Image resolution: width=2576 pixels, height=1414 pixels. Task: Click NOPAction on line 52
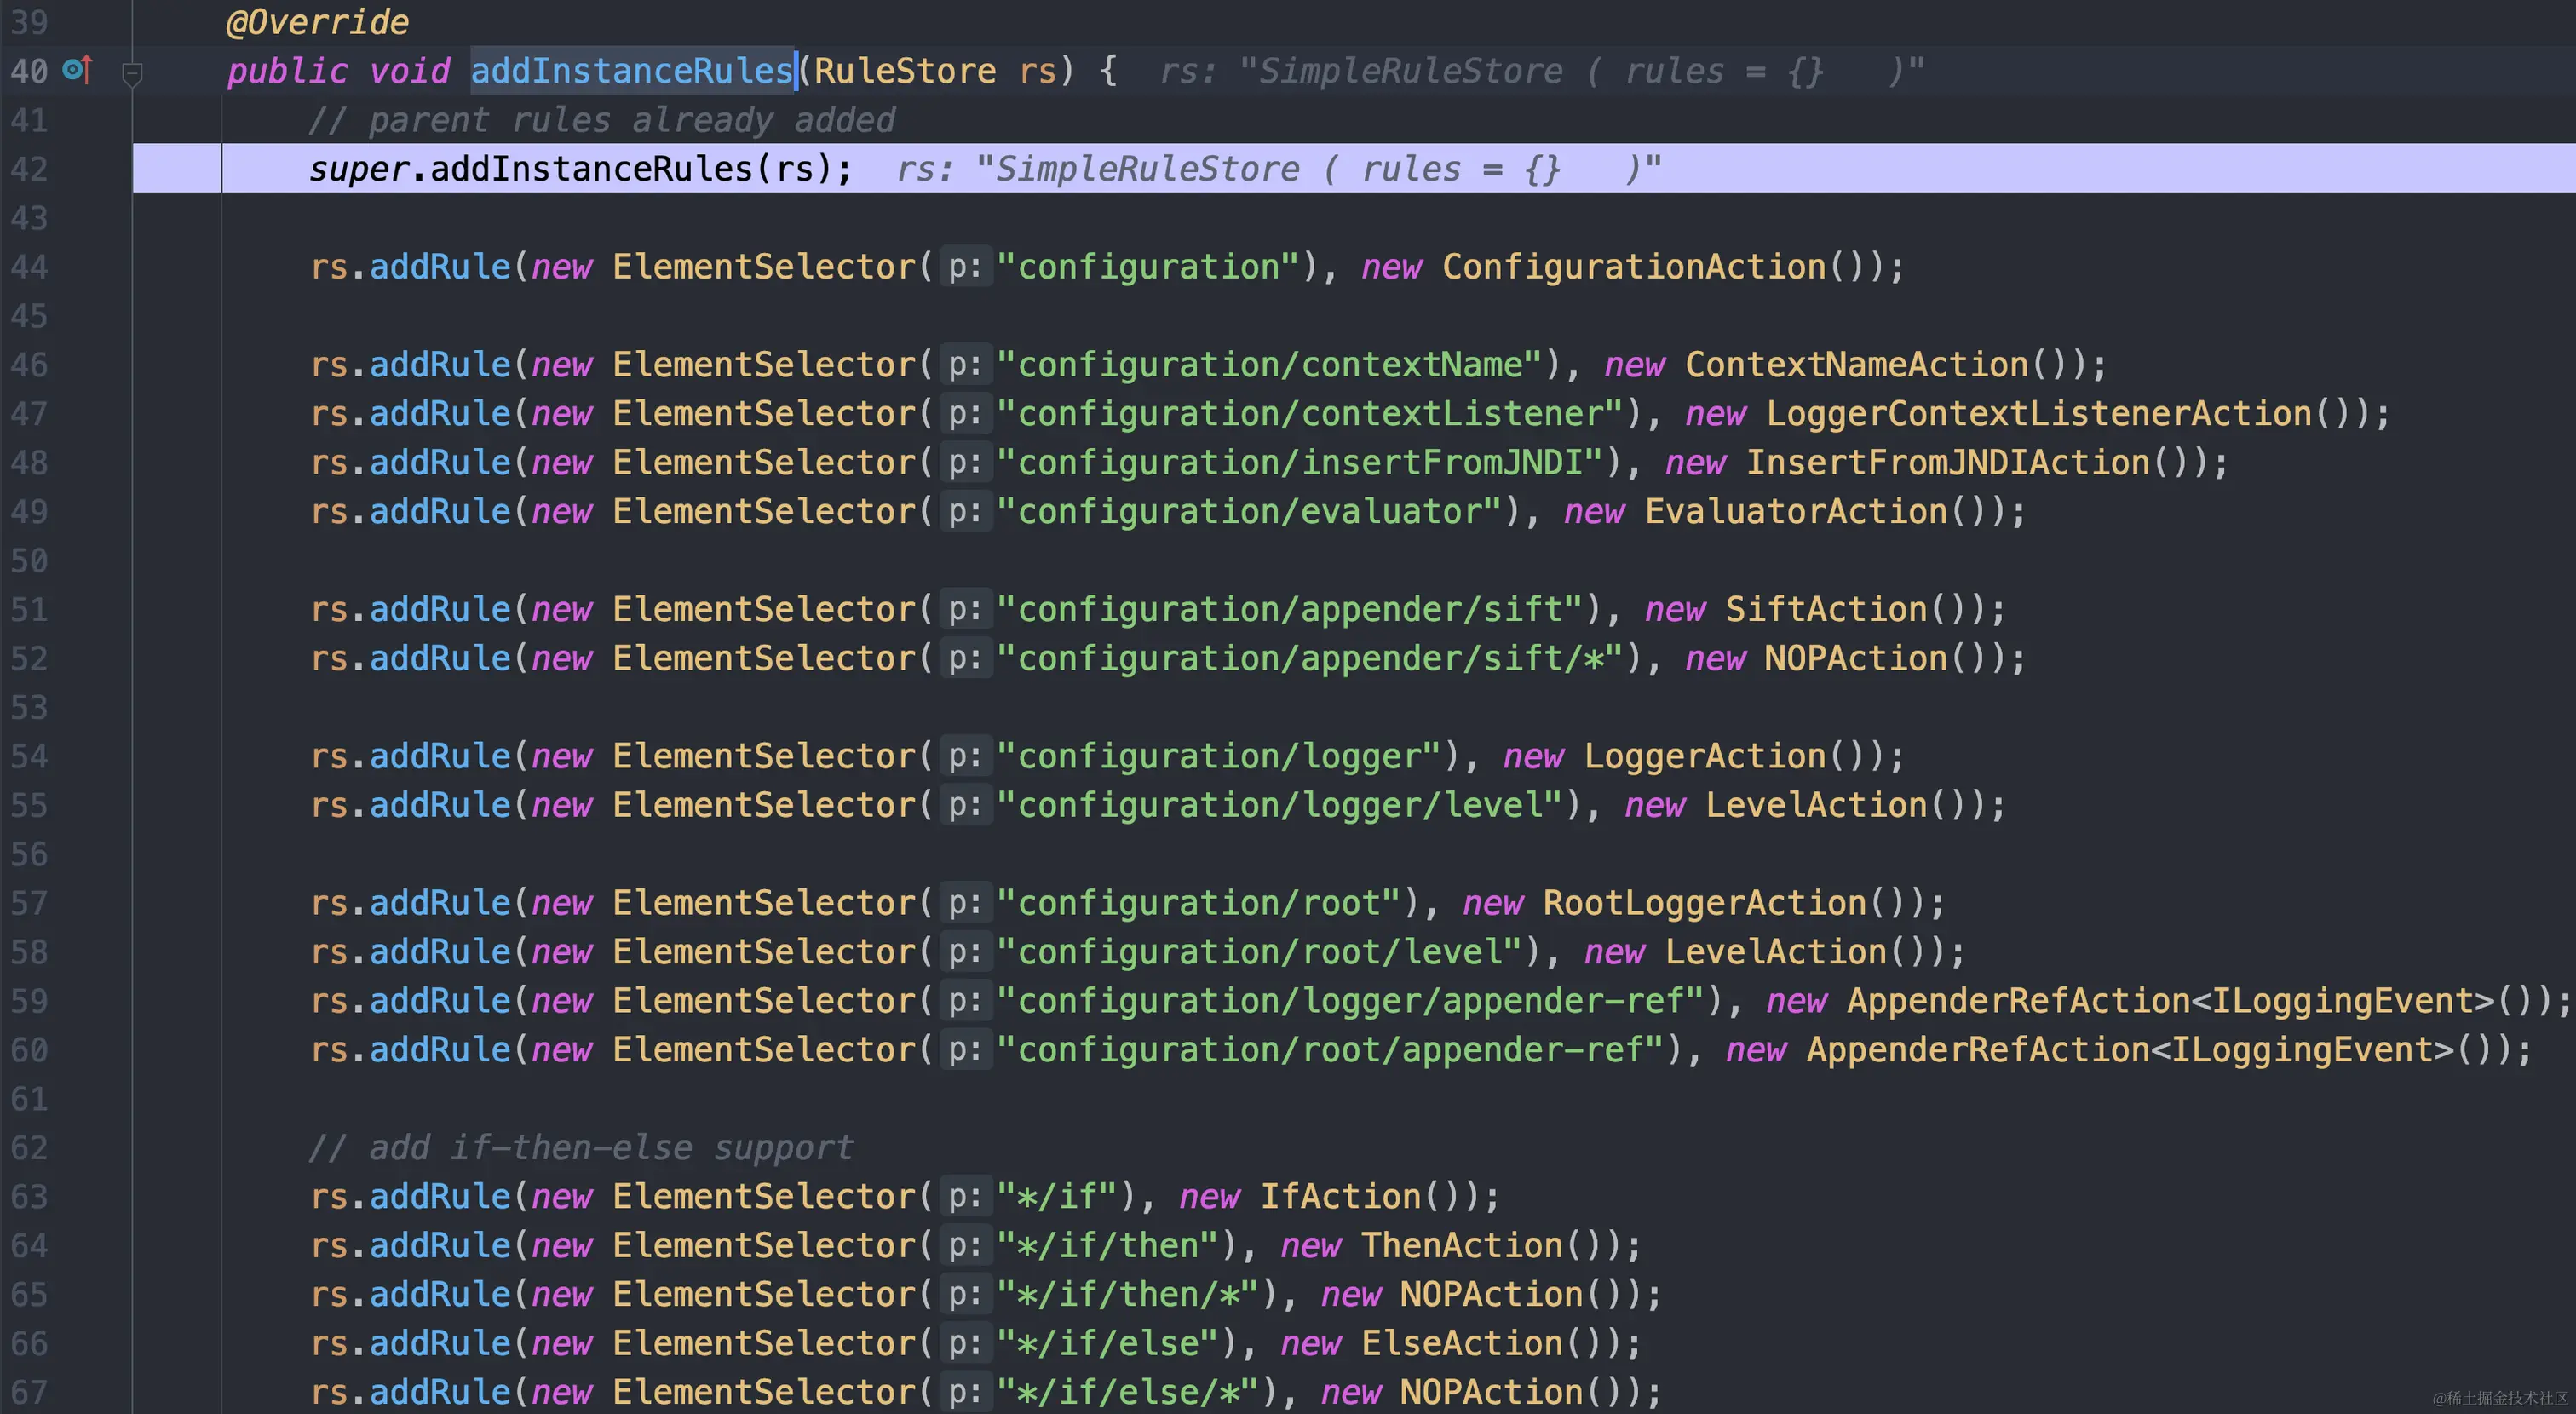tap(1856, 659)
